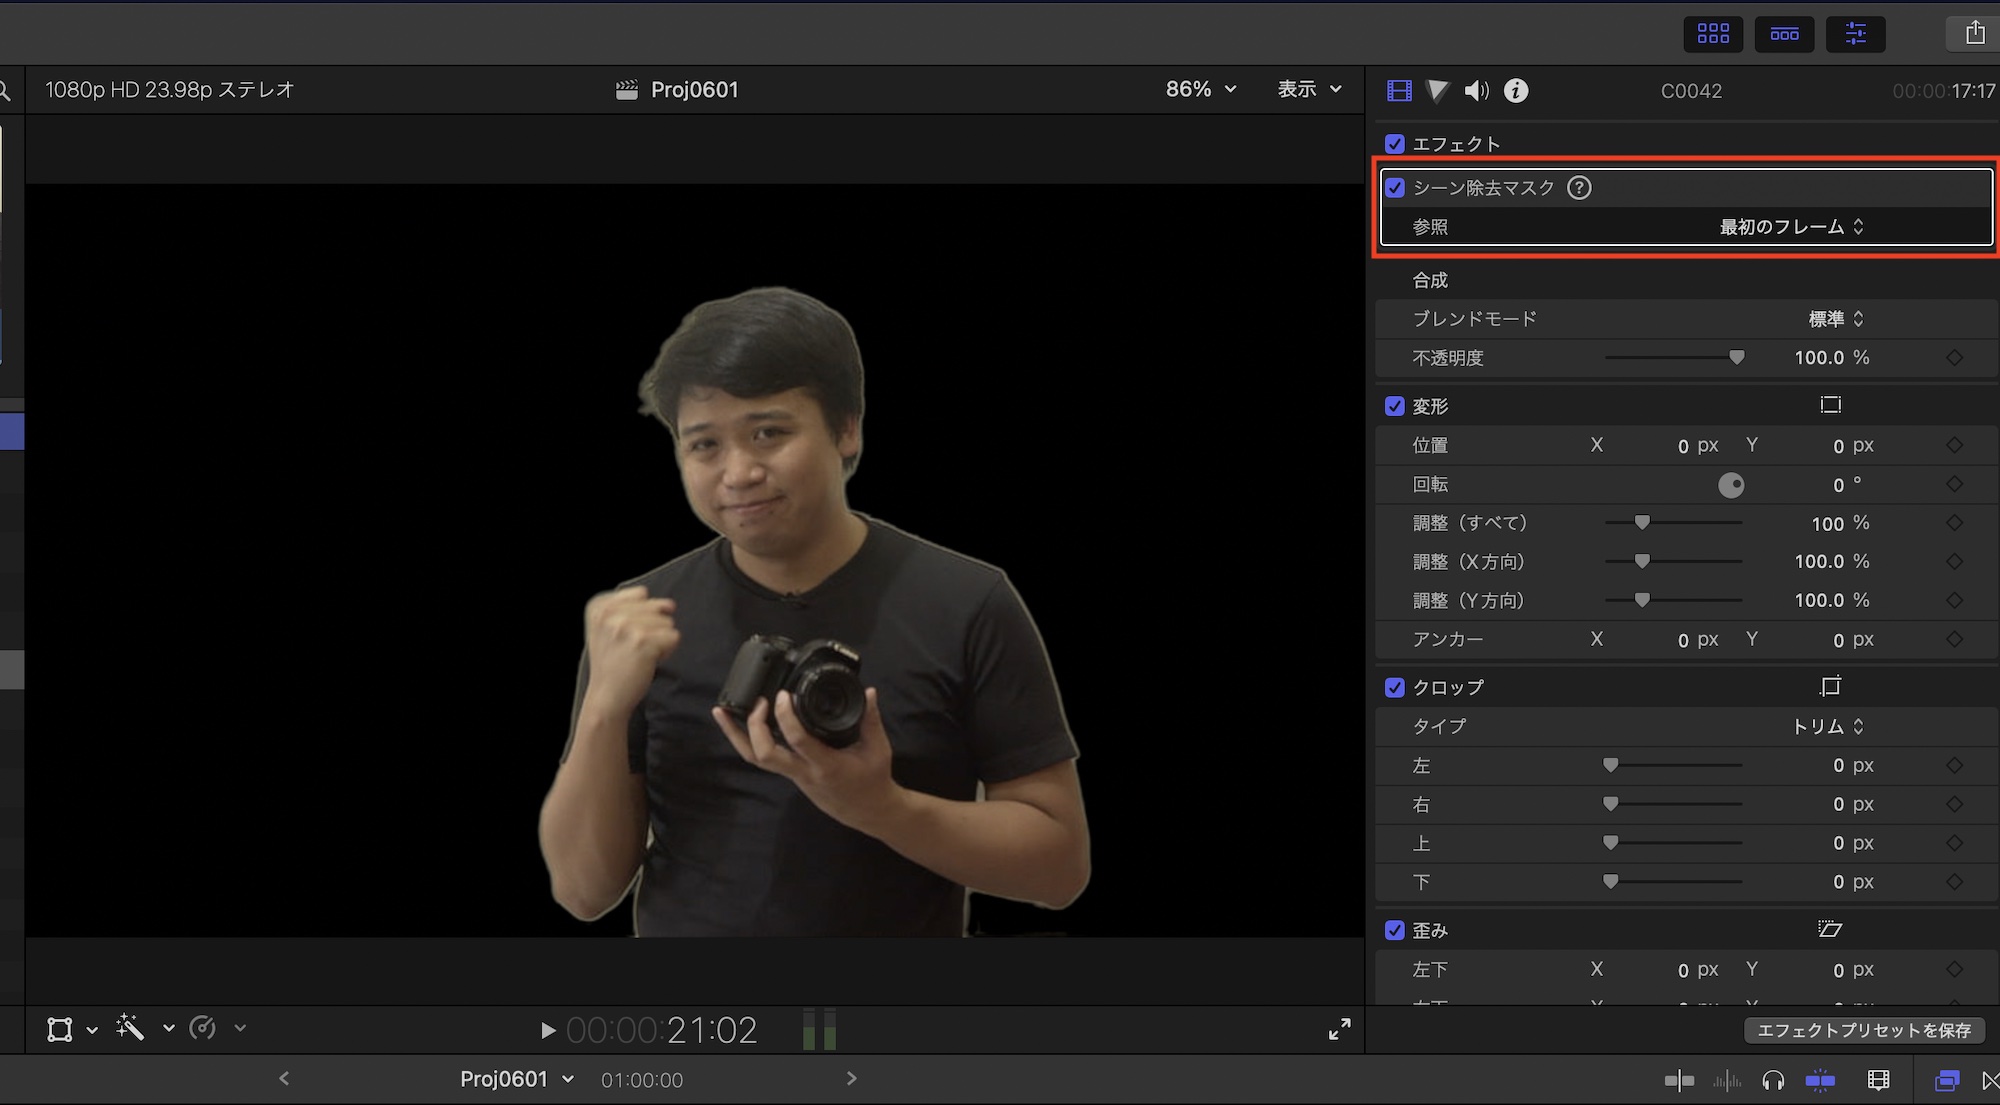The width and height of the screenshot is (2000, 1105).
Task: Disable the 変形 checkbox
Action: (x=1395, y=406)
